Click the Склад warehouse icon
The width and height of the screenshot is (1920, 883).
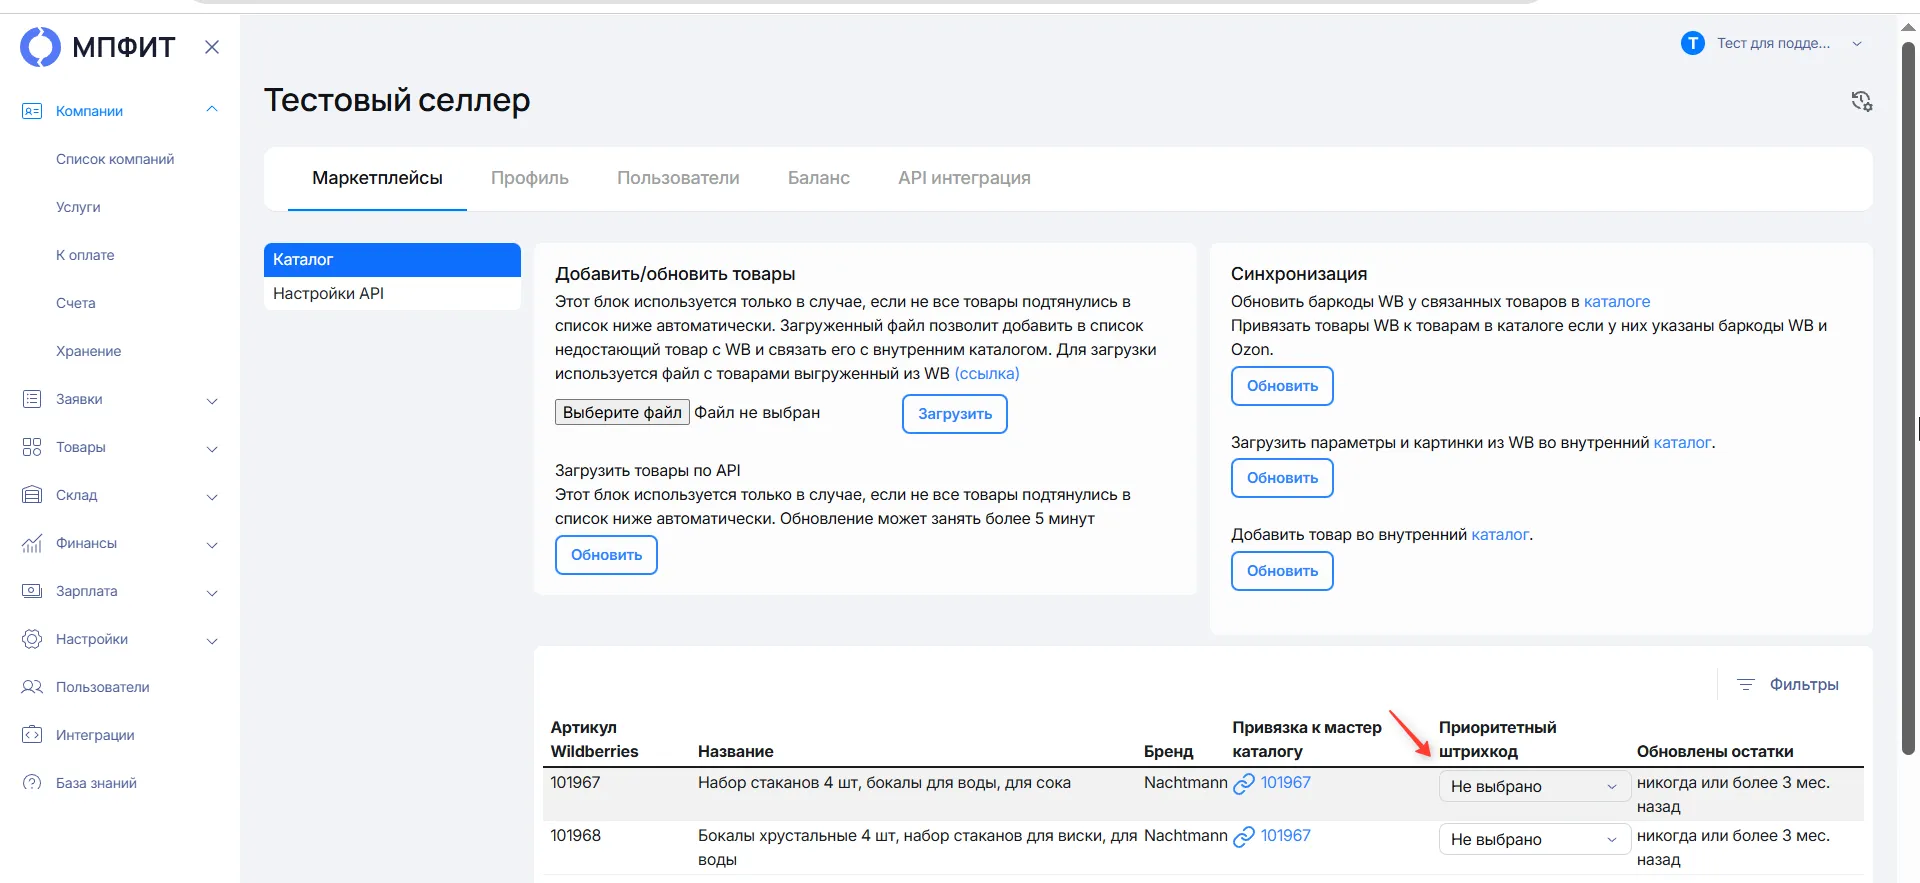[x=32, y=495]
